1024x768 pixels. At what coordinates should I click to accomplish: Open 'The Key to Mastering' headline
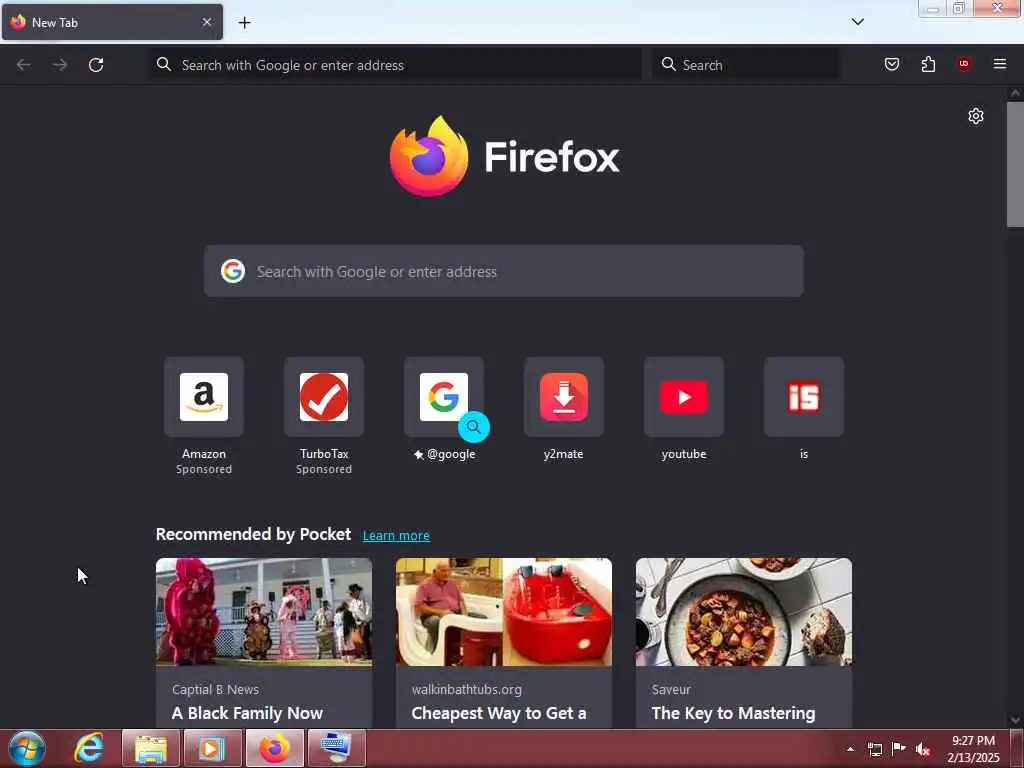coord(733,713)
